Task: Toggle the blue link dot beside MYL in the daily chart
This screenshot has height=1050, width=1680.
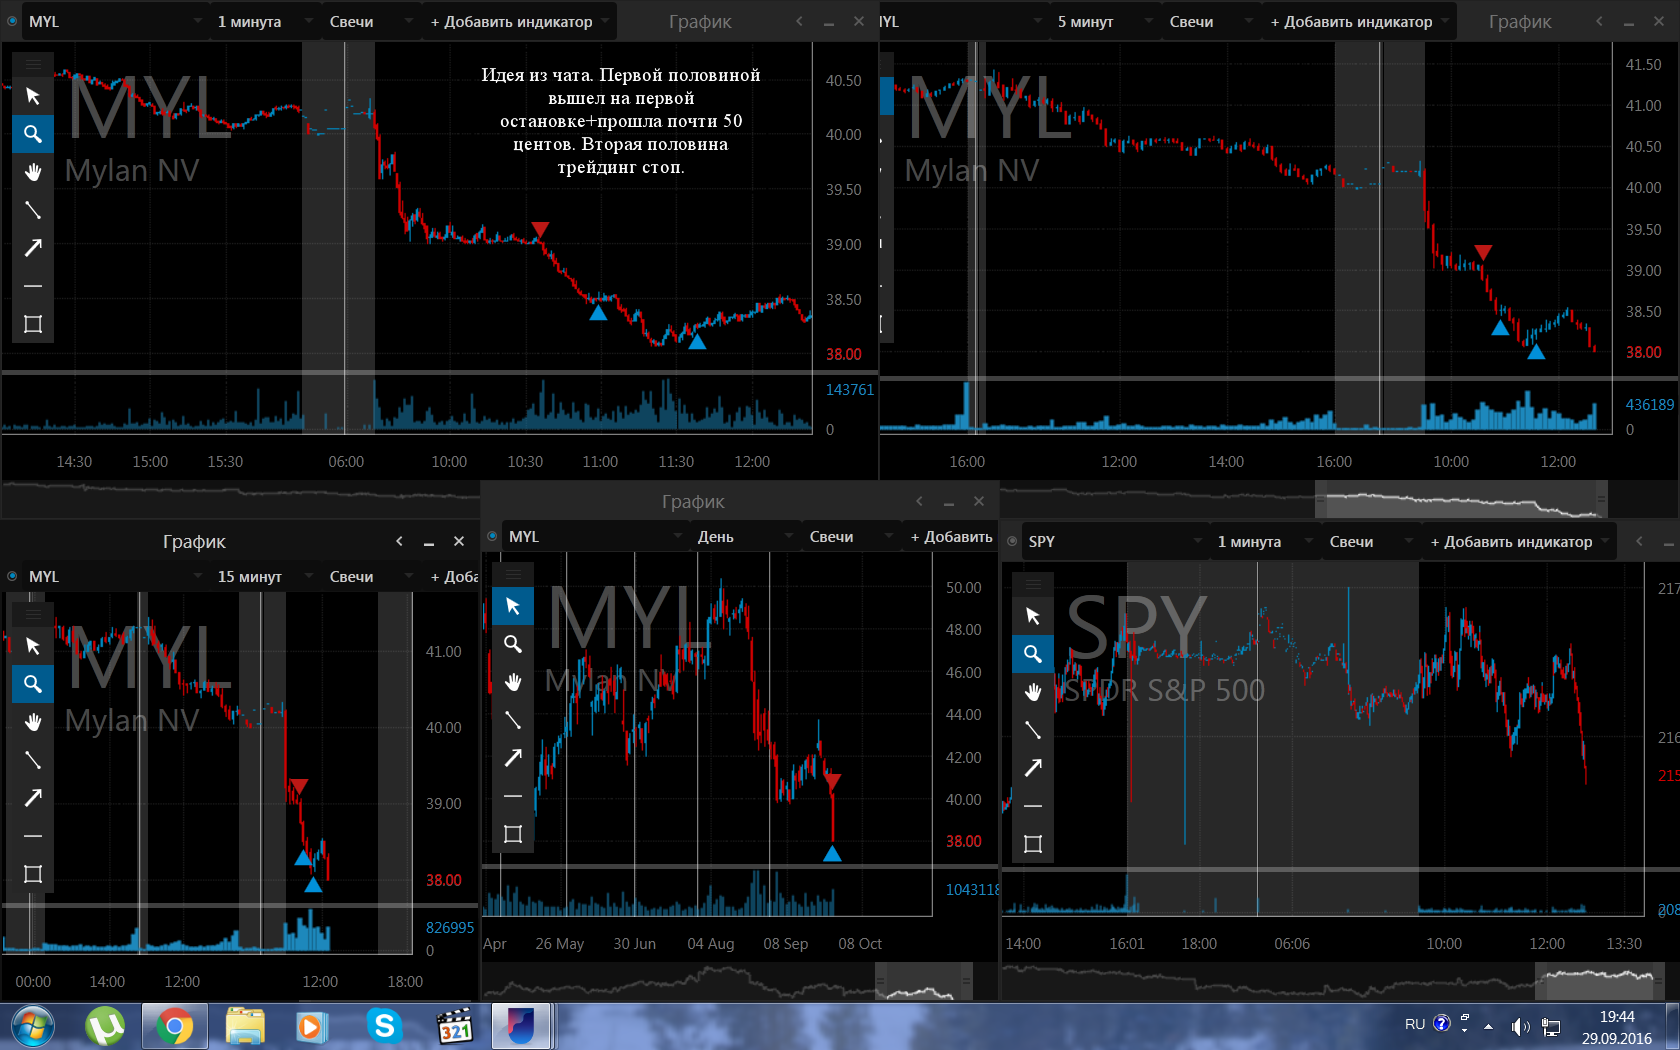Action: [x=492, y=536]
